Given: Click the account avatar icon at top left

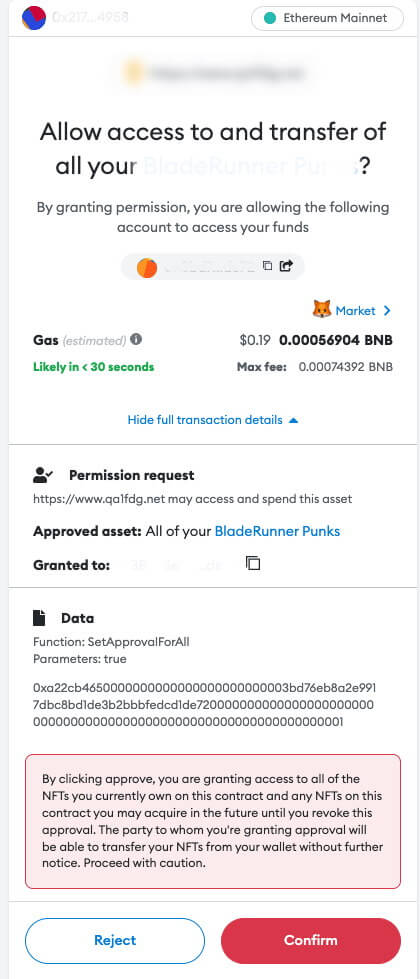Looking at the screenshot, I should point(33,18).
